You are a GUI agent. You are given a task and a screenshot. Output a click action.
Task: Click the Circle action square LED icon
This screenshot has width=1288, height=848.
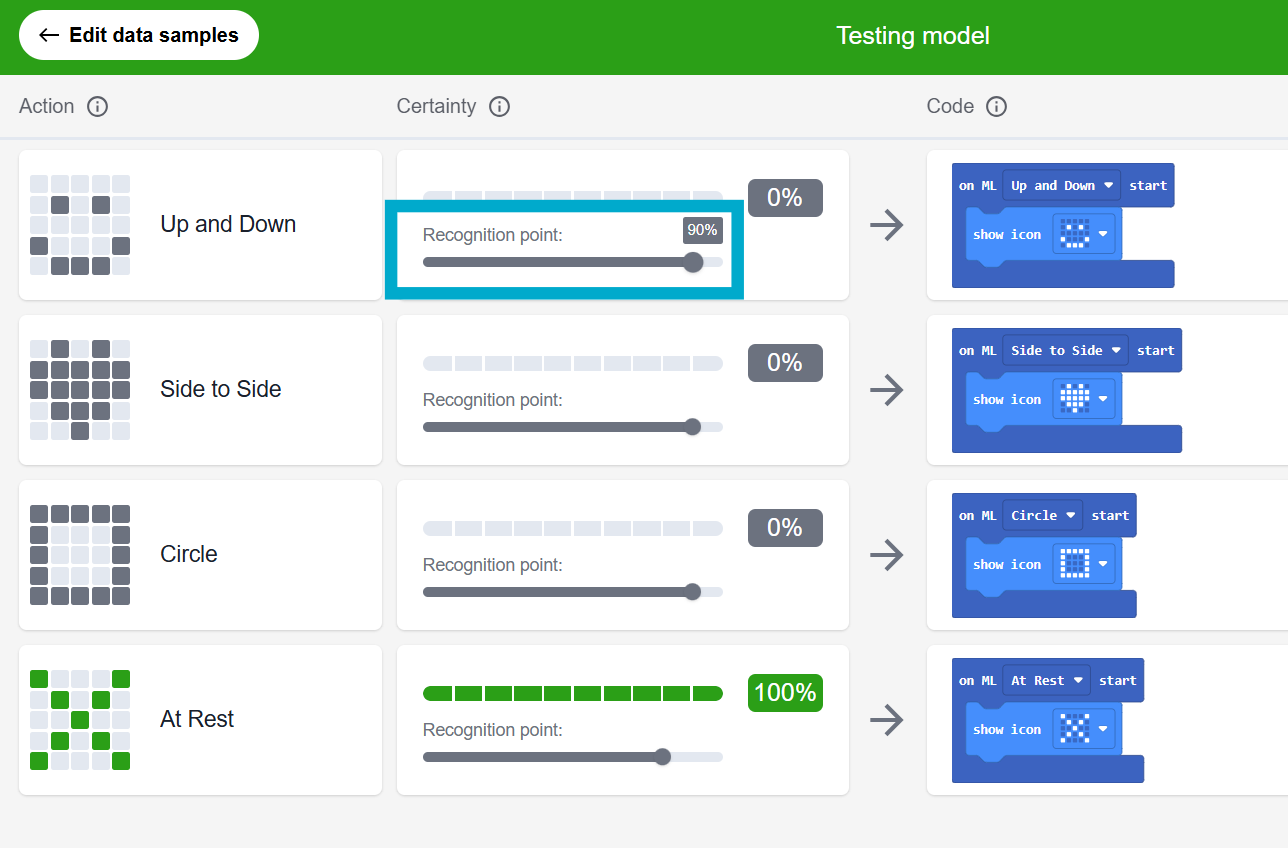click(x=80, y=555)
